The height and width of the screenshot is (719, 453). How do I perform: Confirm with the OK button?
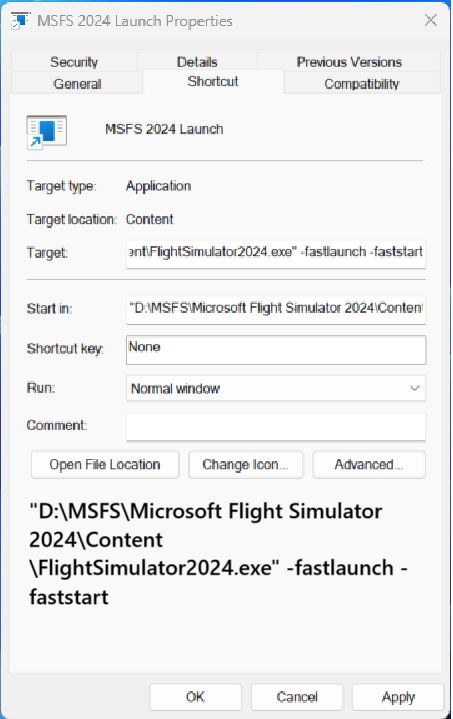tap(195, 697)
